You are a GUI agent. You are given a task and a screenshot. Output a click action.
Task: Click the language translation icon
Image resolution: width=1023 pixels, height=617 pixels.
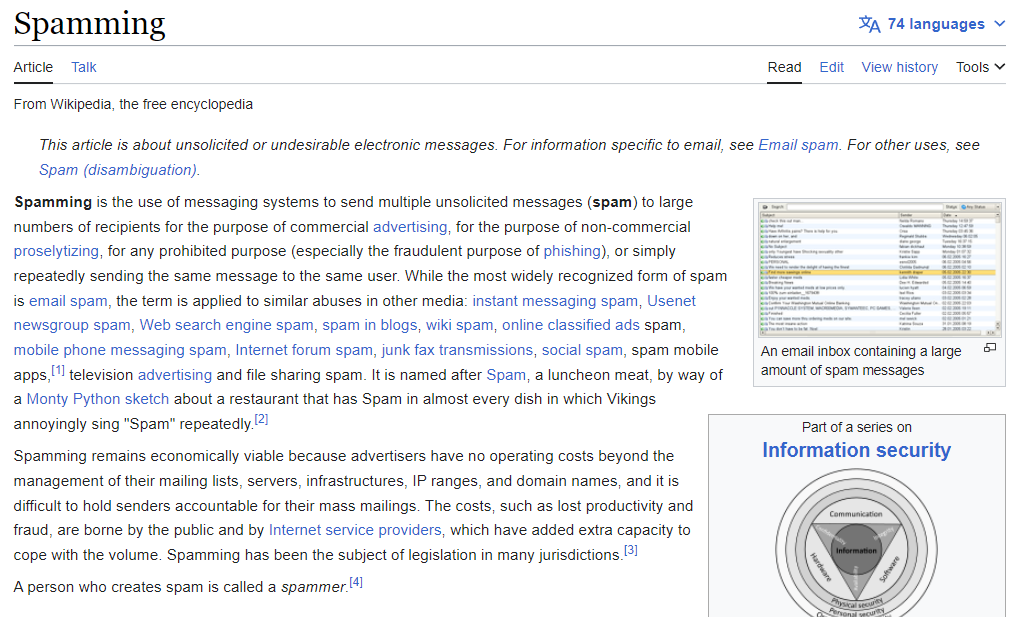coord(869,24)
